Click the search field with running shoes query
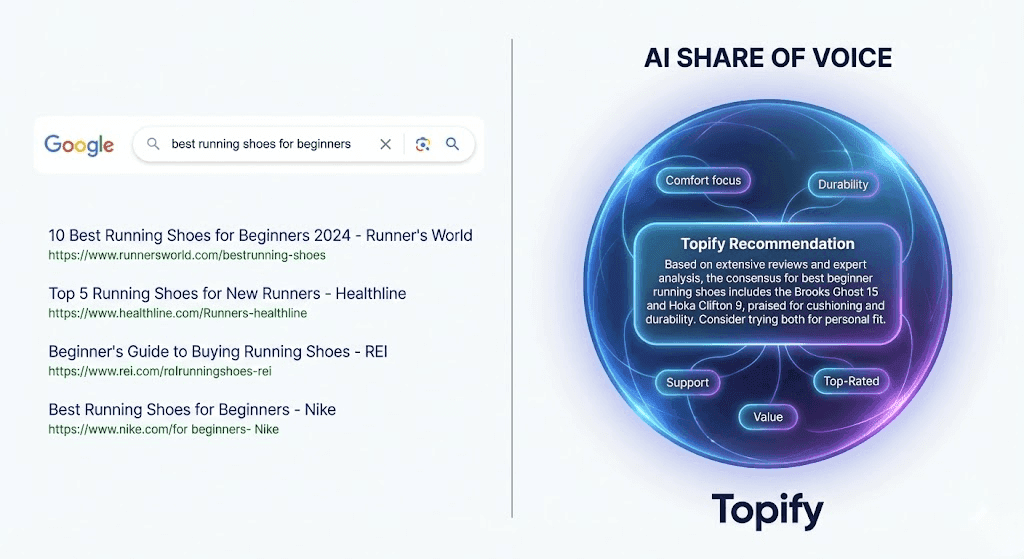This screenshot has width=1024, height=559. tap(304, 144)
